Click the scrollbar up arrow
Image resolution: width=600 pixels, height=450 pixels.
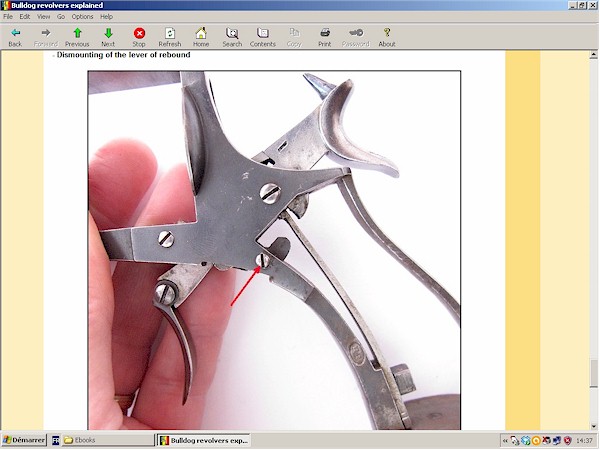coord(593,55)
